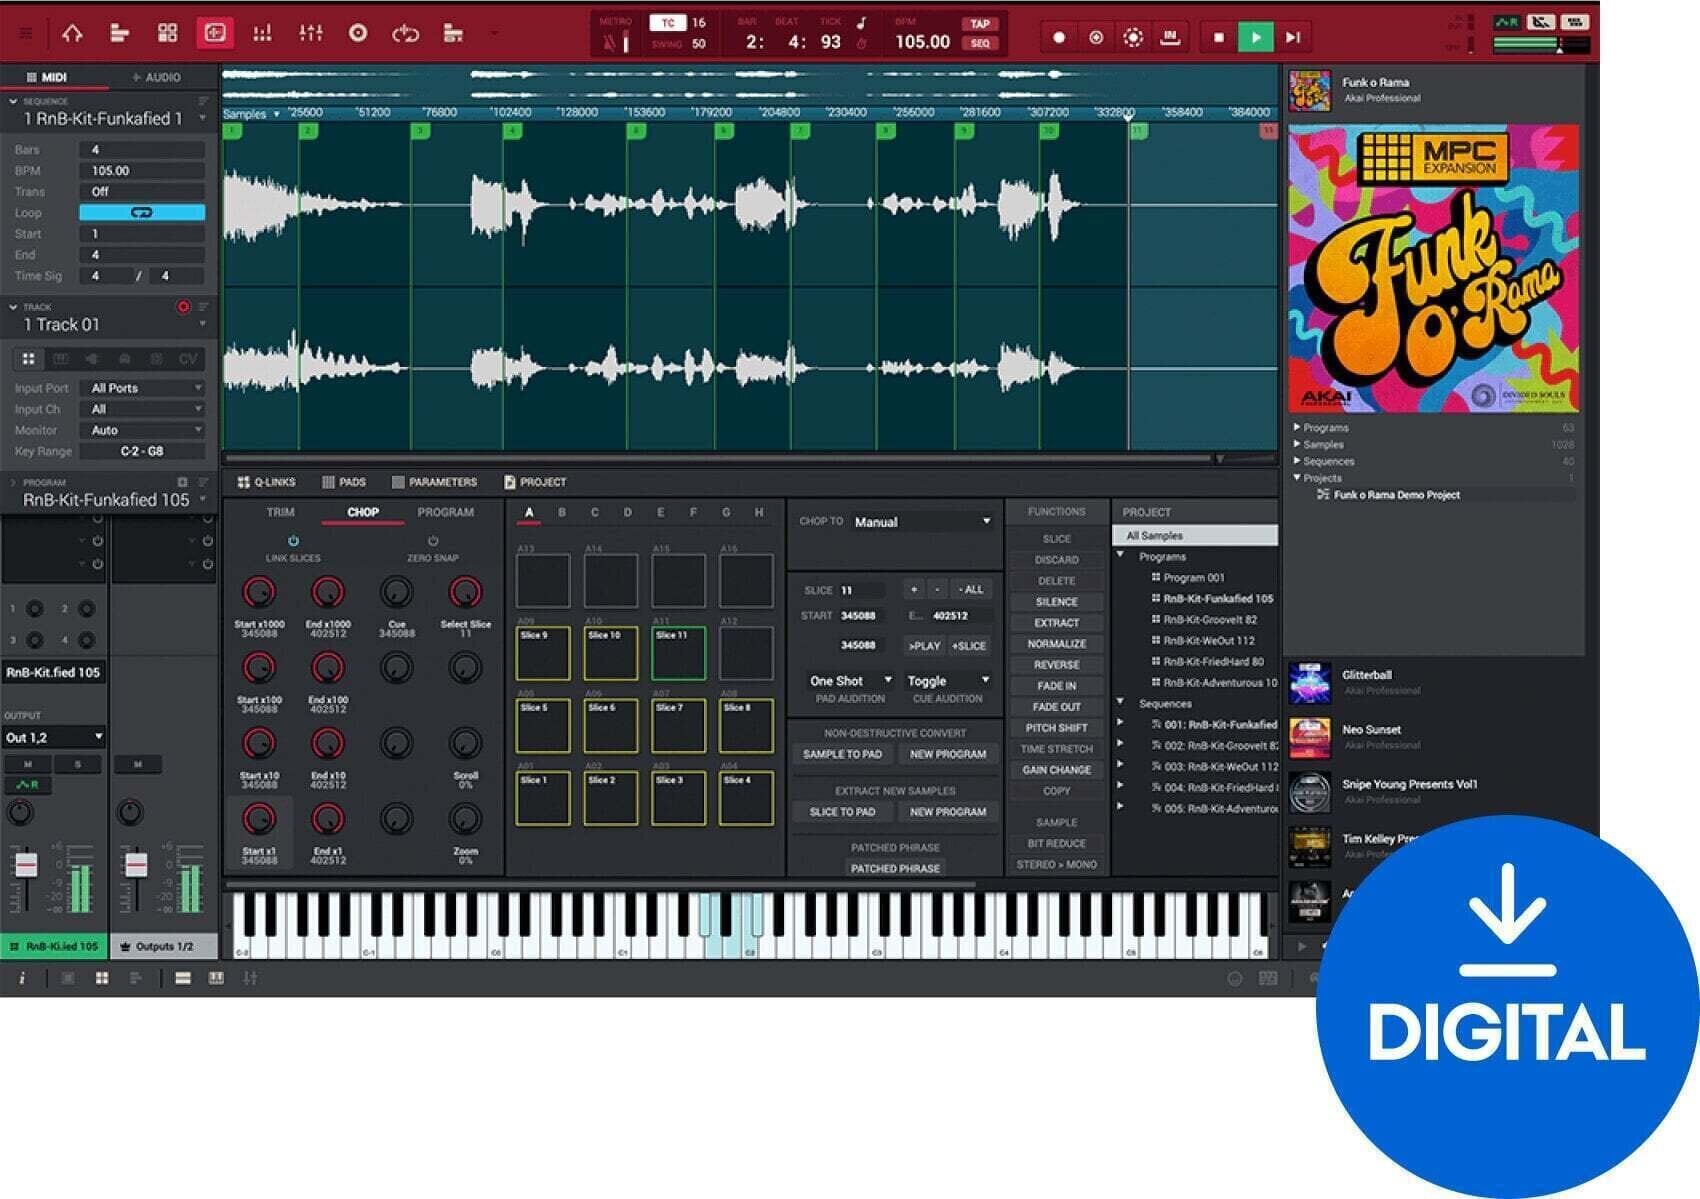1700x1199 pixels.
Task: Click the Overdub button in transport
Action: point(1096,37)
